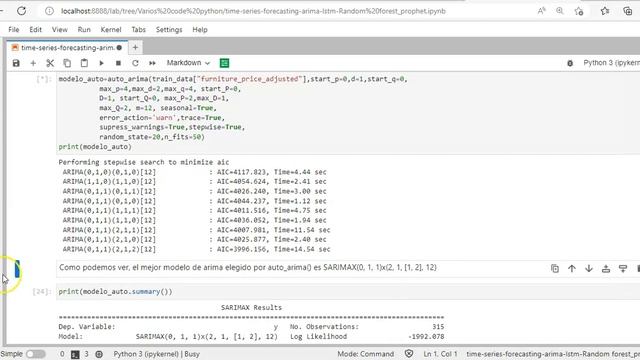Open a new launcher tab
Screen dimensions: 640x360
(135, 48)
